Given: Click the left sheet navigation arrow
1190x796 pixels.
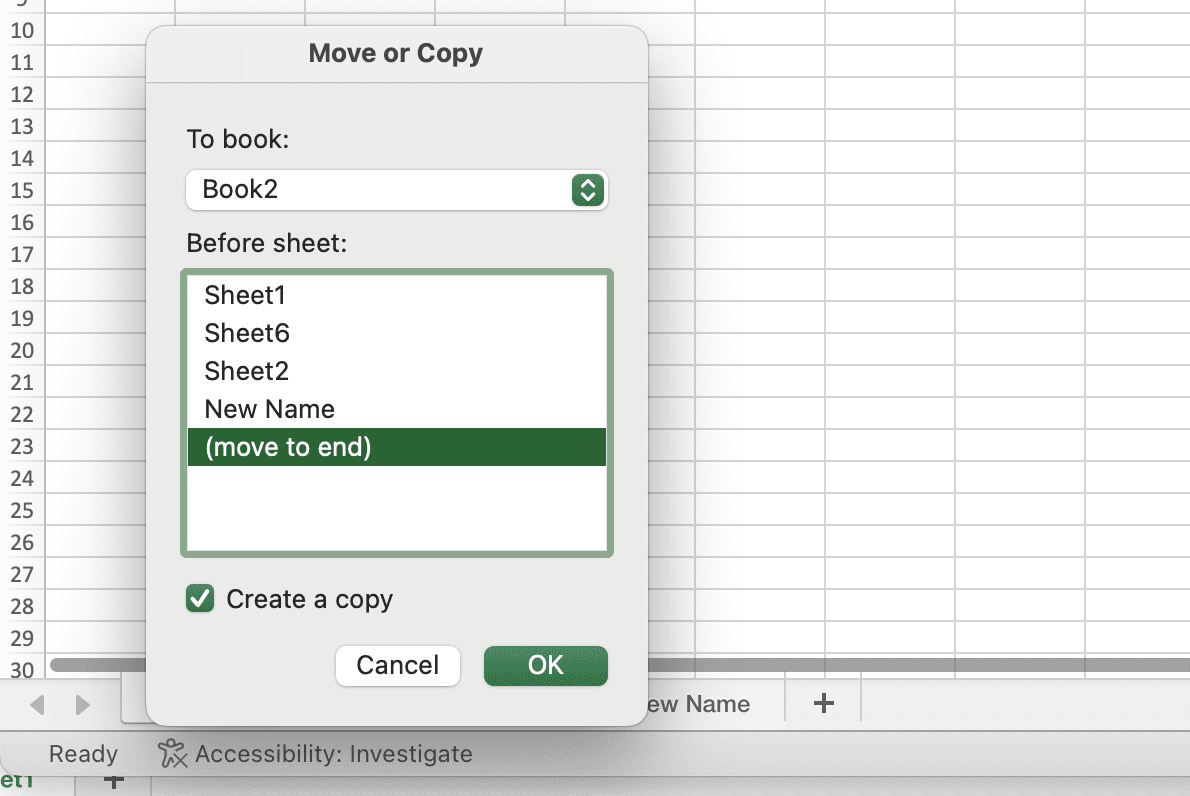Looking at the screenshot, I should pyautogui.click(x=36, y=704).
